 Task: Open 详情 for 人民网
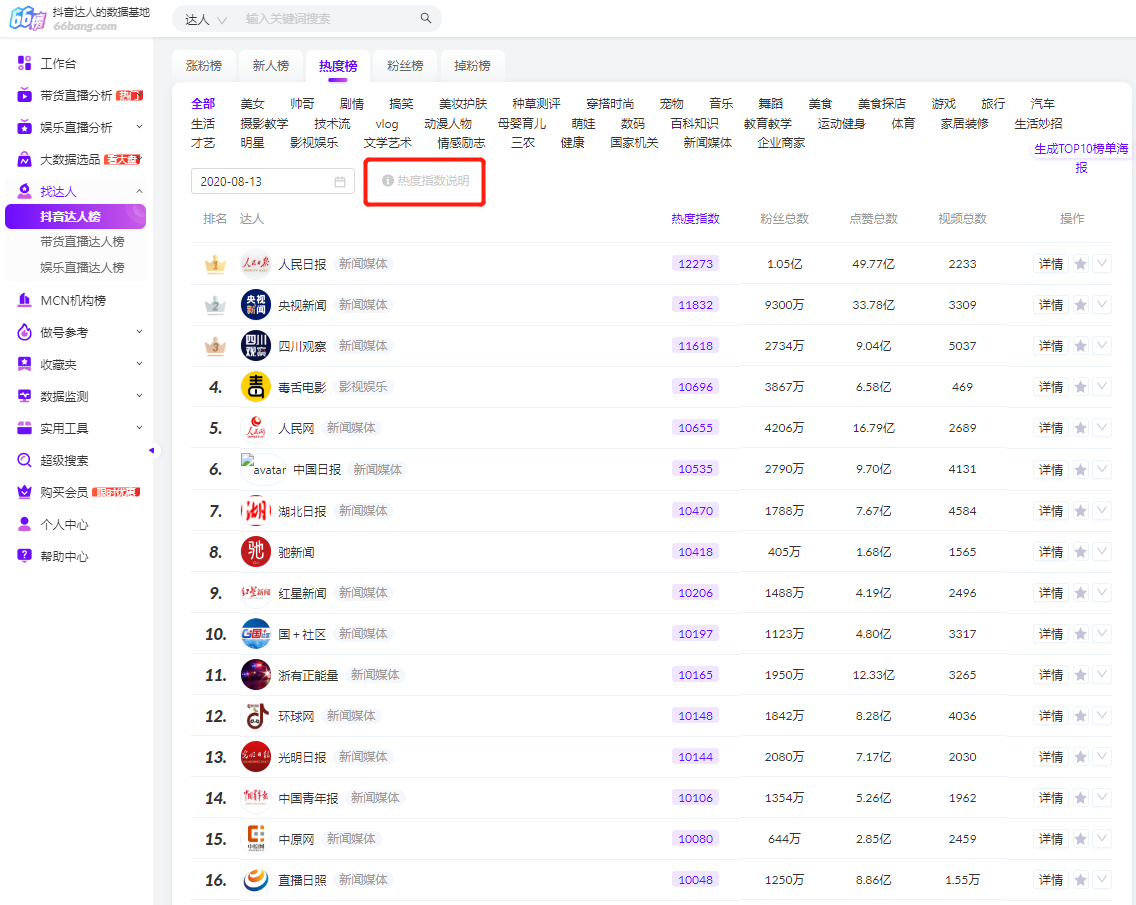1050,428
